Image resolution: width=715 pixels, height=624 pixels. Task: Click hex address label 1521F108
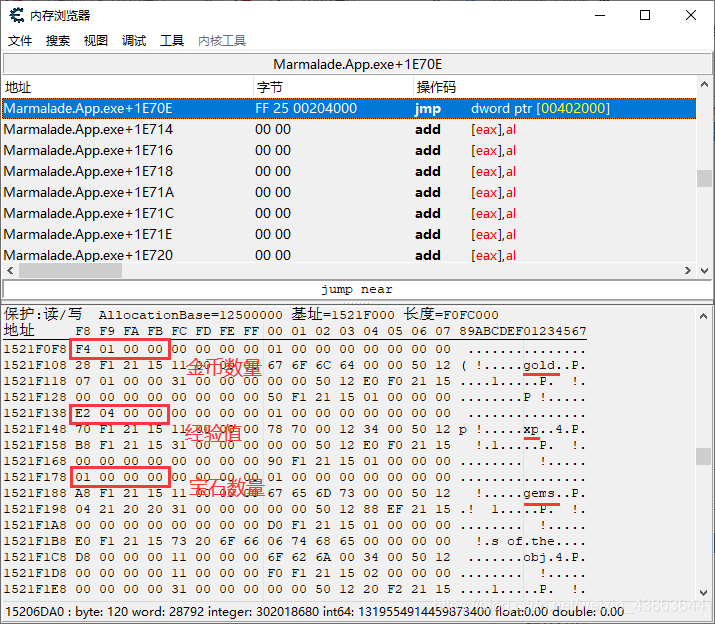[x=35, y=365]
